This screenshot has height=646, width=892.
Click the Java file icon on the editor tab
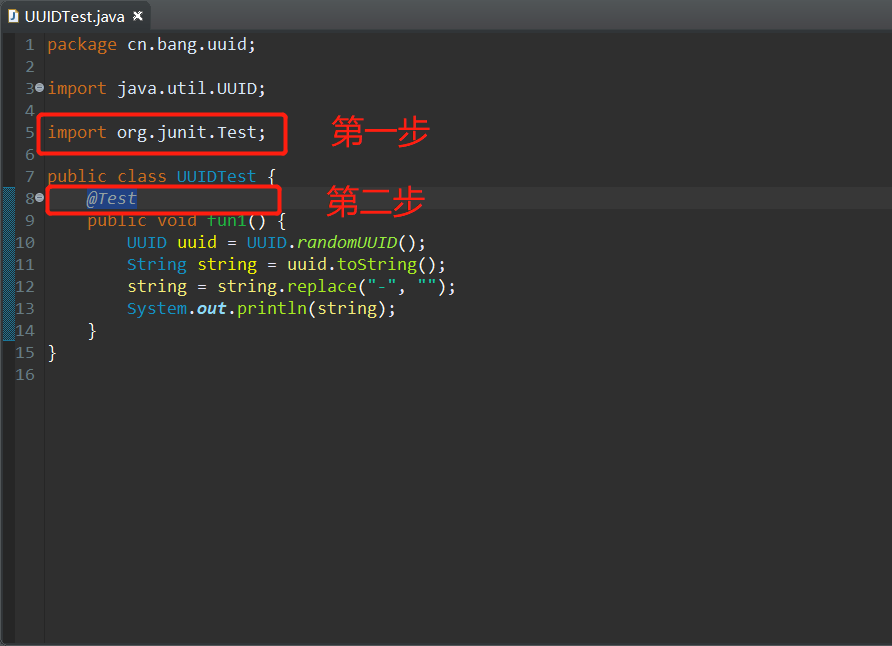[x=13, y=15]
